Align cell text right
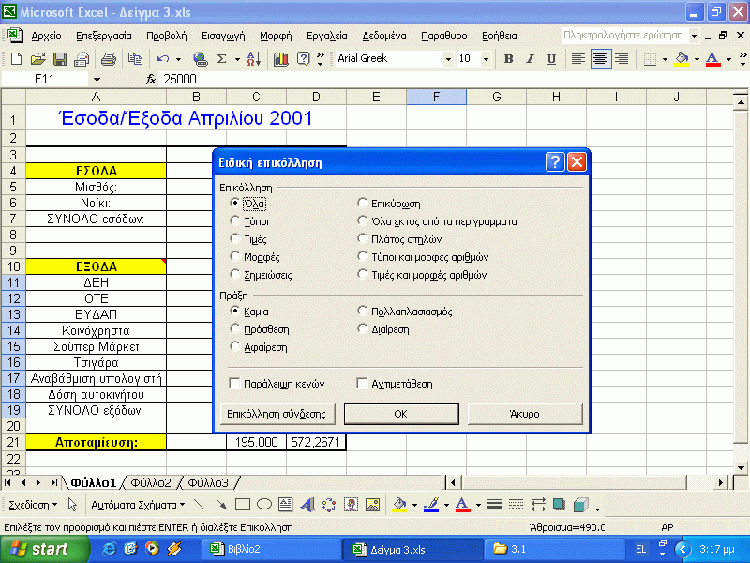The width and height of the screenshot is (750, 563). pos(621,59)
